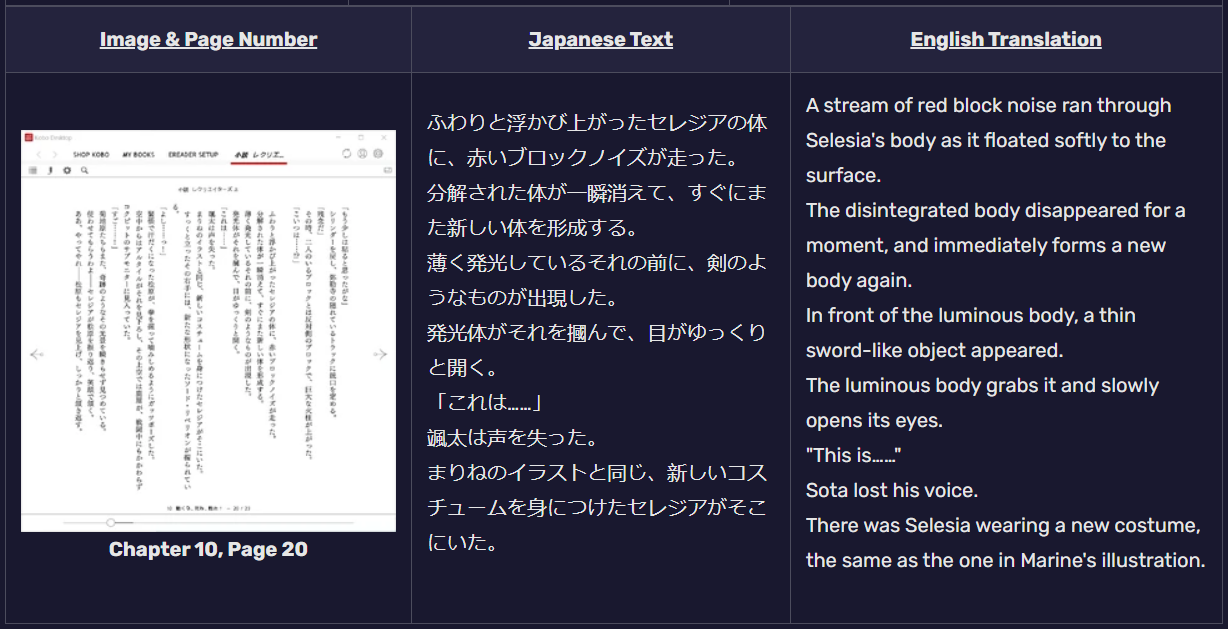Click the English Translation column header
This screenshot has height=629, width=1228.
[x=1006, y=40]
